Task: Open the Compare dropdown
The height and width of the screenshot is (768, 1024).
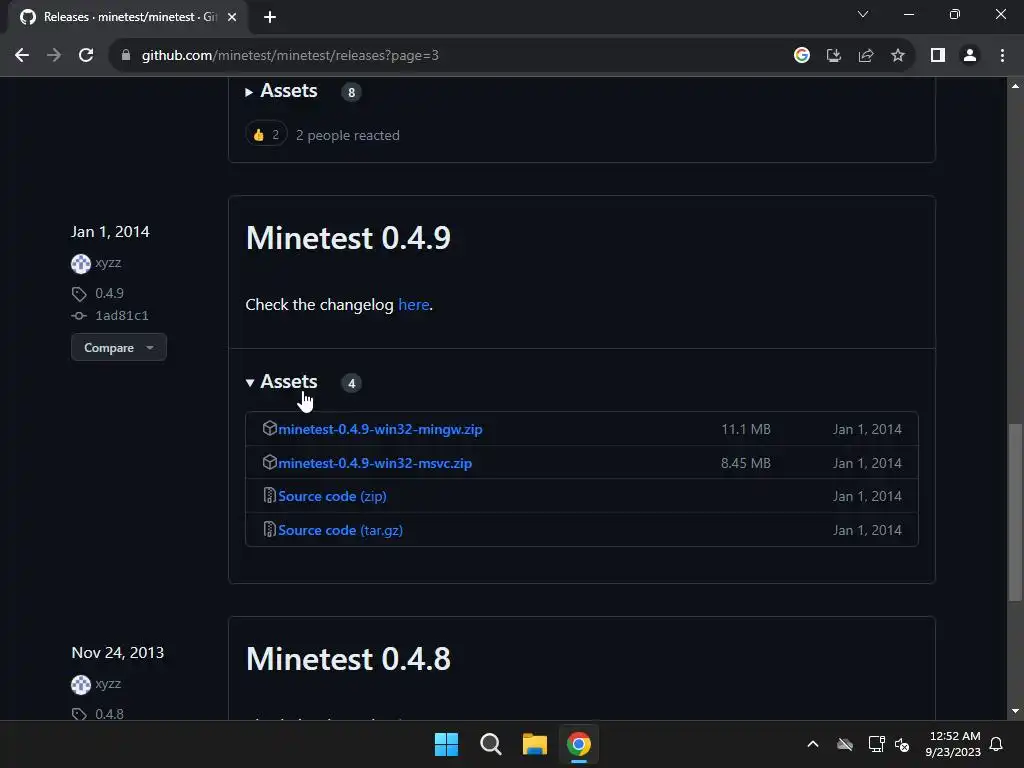Action: (119, 347)
